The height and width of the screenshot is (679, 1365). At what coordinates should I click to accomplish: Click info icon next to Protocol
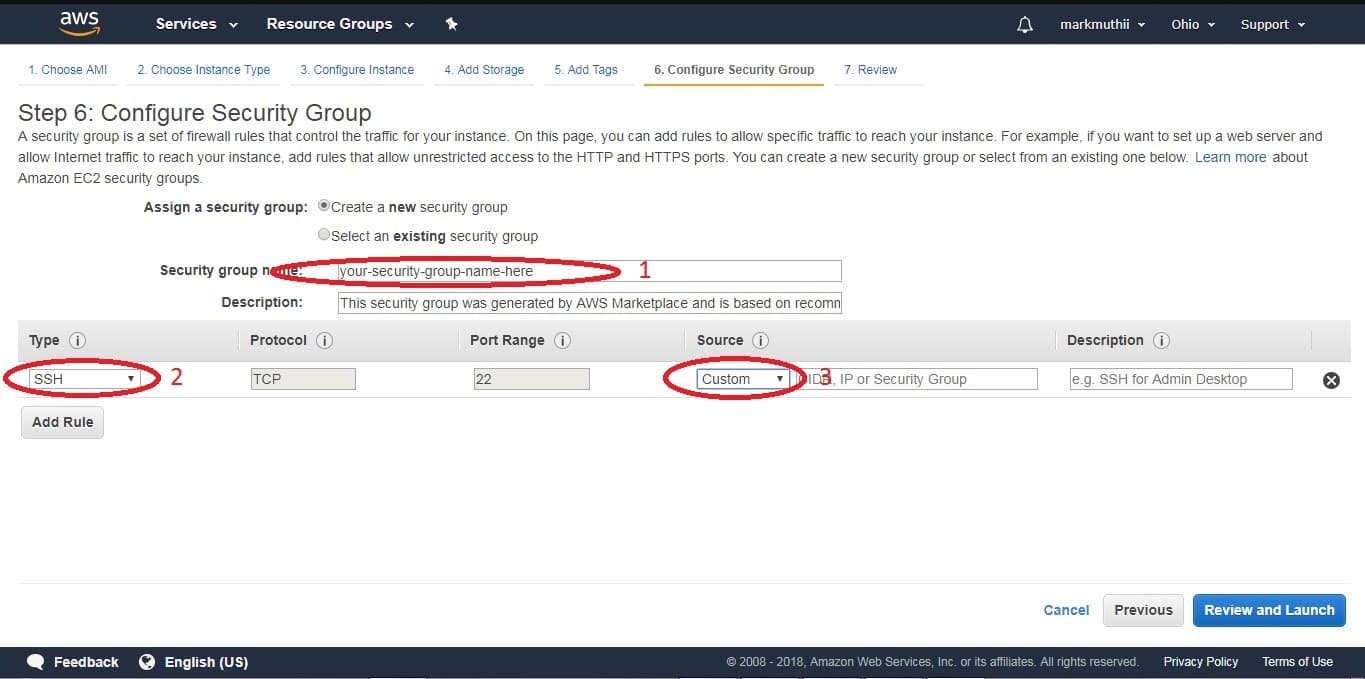pos(324,340)
